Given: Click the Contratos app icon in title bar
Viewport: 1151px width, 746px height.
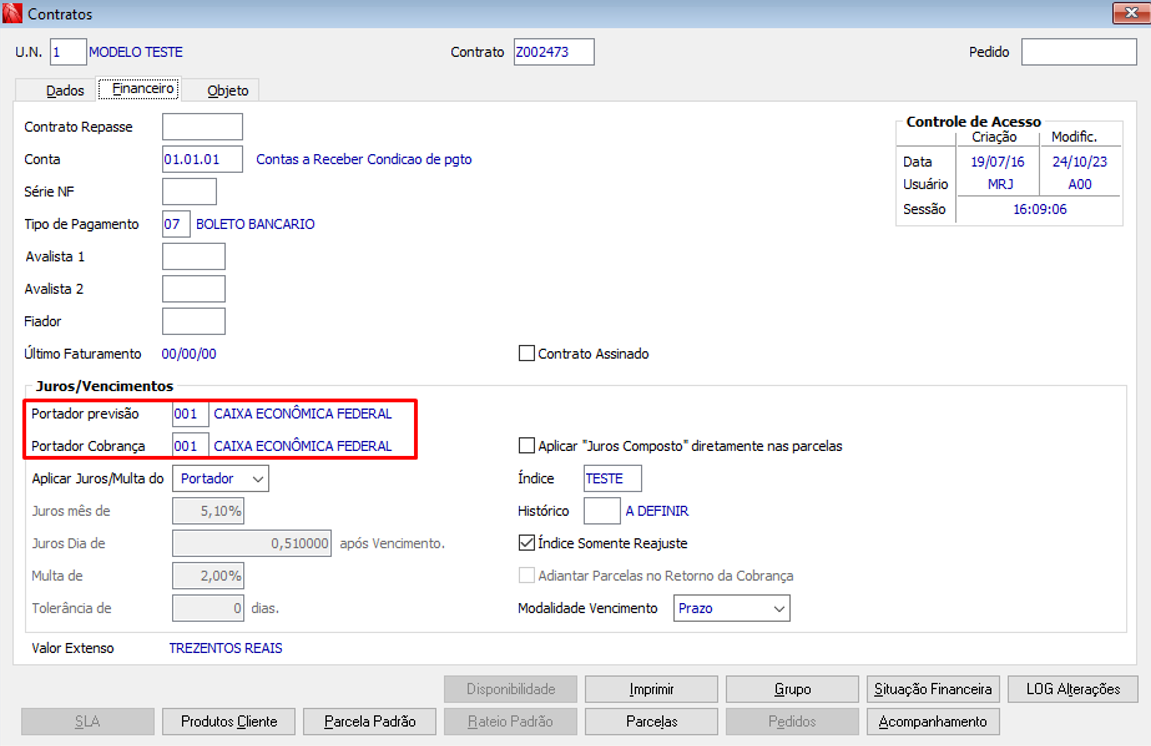Looking at the screenshot, I should 12,12.
